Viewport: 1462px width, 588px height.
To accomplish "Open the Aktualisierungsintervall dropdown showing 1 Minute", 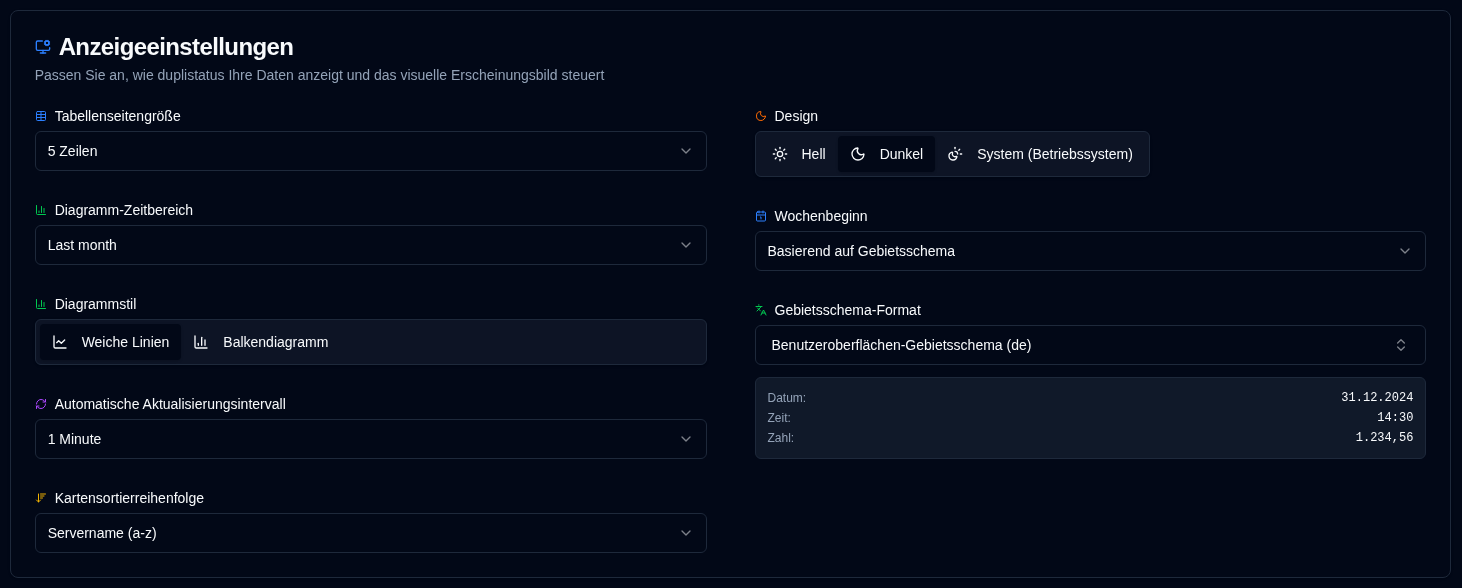I will (x=371, y=439).
